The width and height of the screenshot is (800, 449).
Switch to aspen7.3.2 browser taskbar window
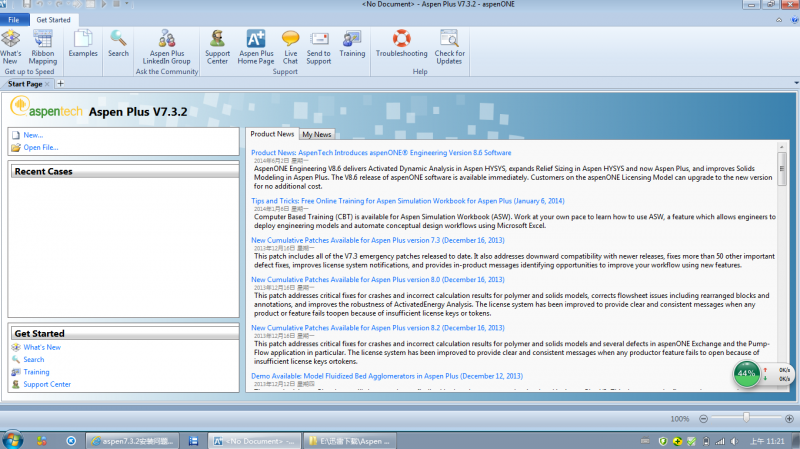[x=132, y=441]
